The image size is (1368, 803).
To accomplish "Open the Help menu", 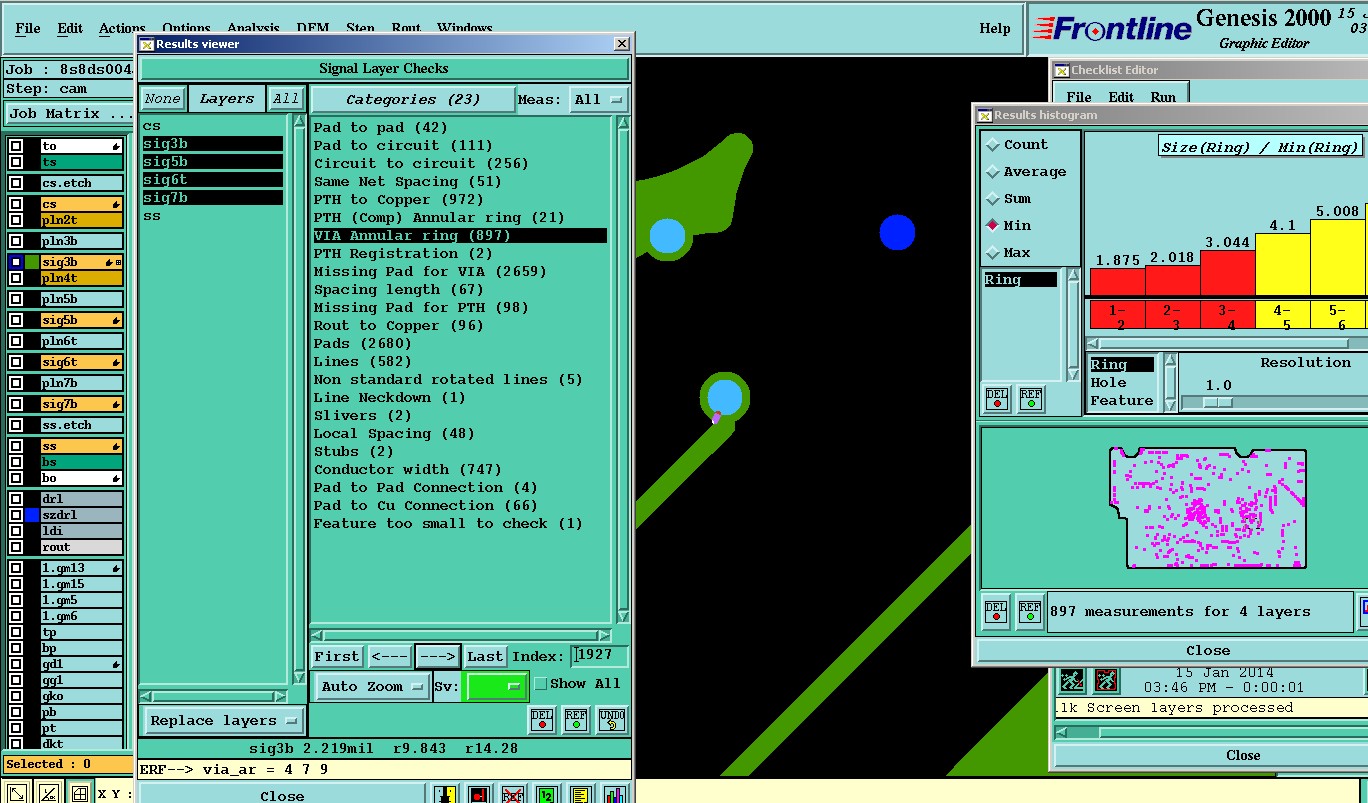I will [995, 28].
